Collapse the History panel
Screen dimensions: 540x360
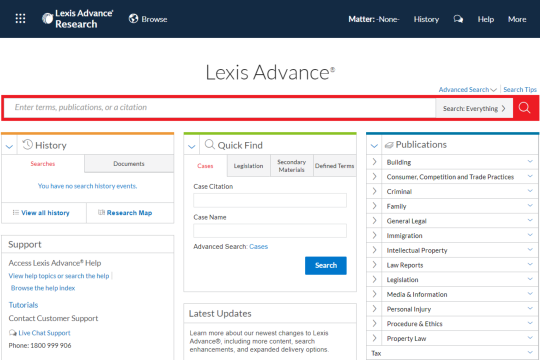coord(10,147)
